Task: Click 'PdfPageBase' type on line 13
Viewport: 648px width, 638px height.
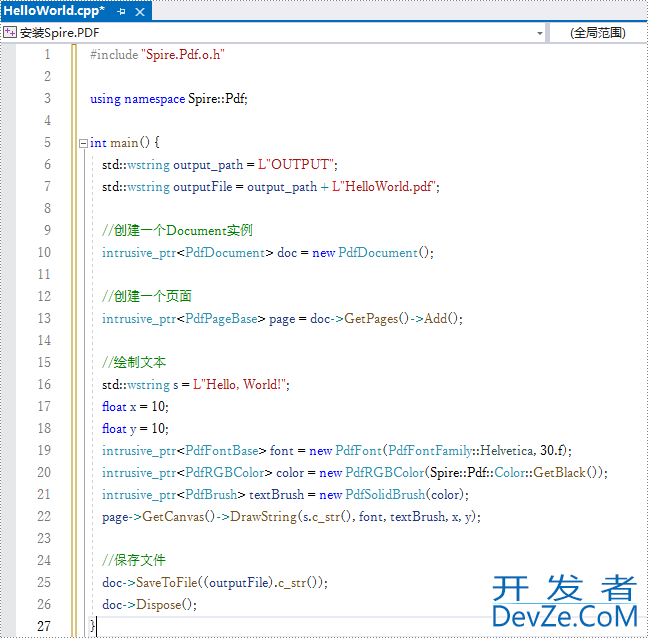Action: coord(221,319)
